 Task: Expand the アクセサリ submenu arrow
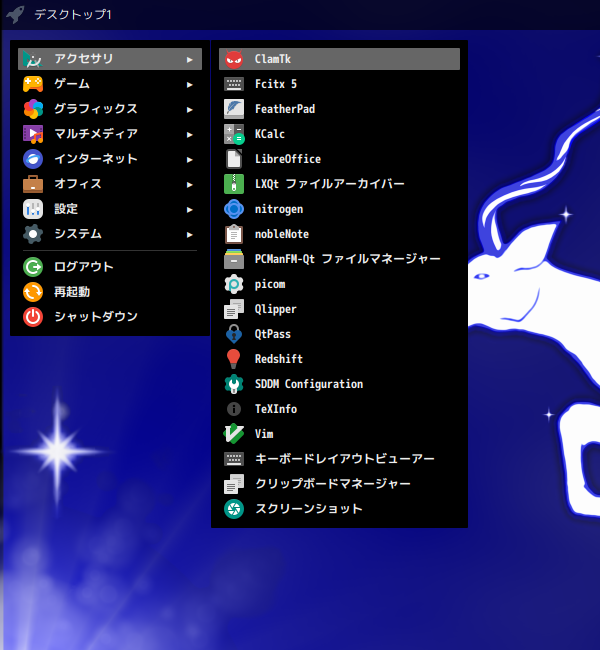coord(189,60)
